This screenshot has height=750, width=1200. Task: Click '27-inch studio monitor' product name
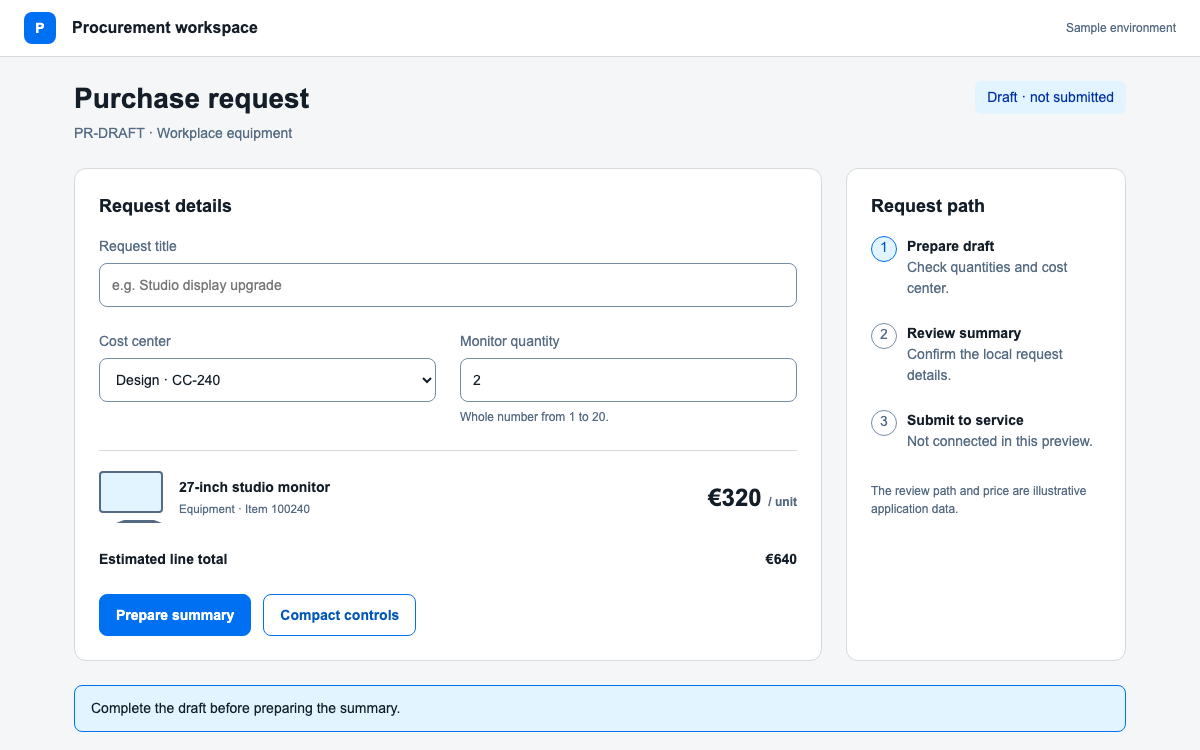254,487
